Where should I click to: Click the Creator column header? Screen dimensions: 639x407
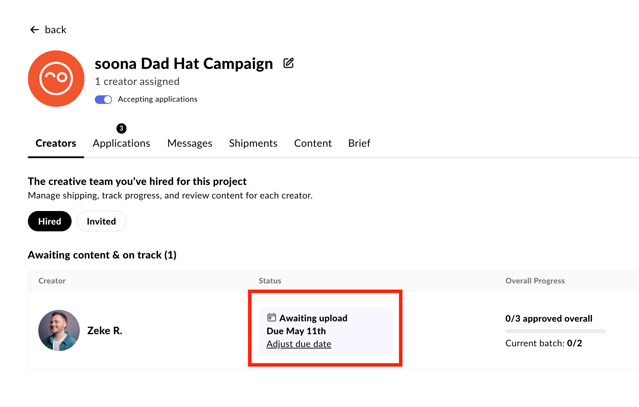coord(52,281)
